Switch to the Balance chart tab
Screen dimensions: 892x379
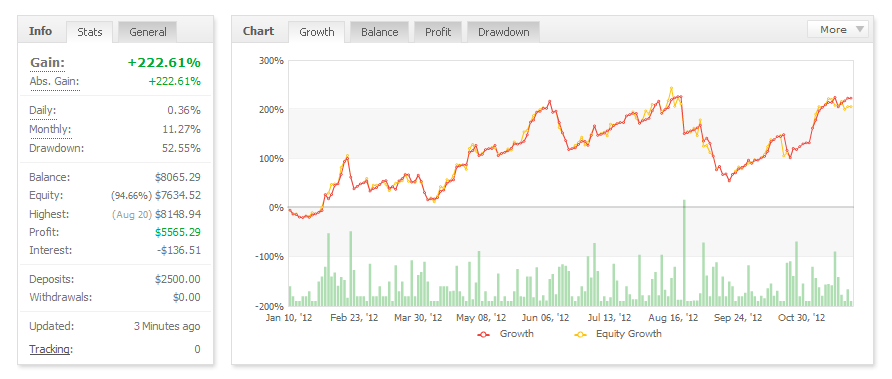pos(379,32)
